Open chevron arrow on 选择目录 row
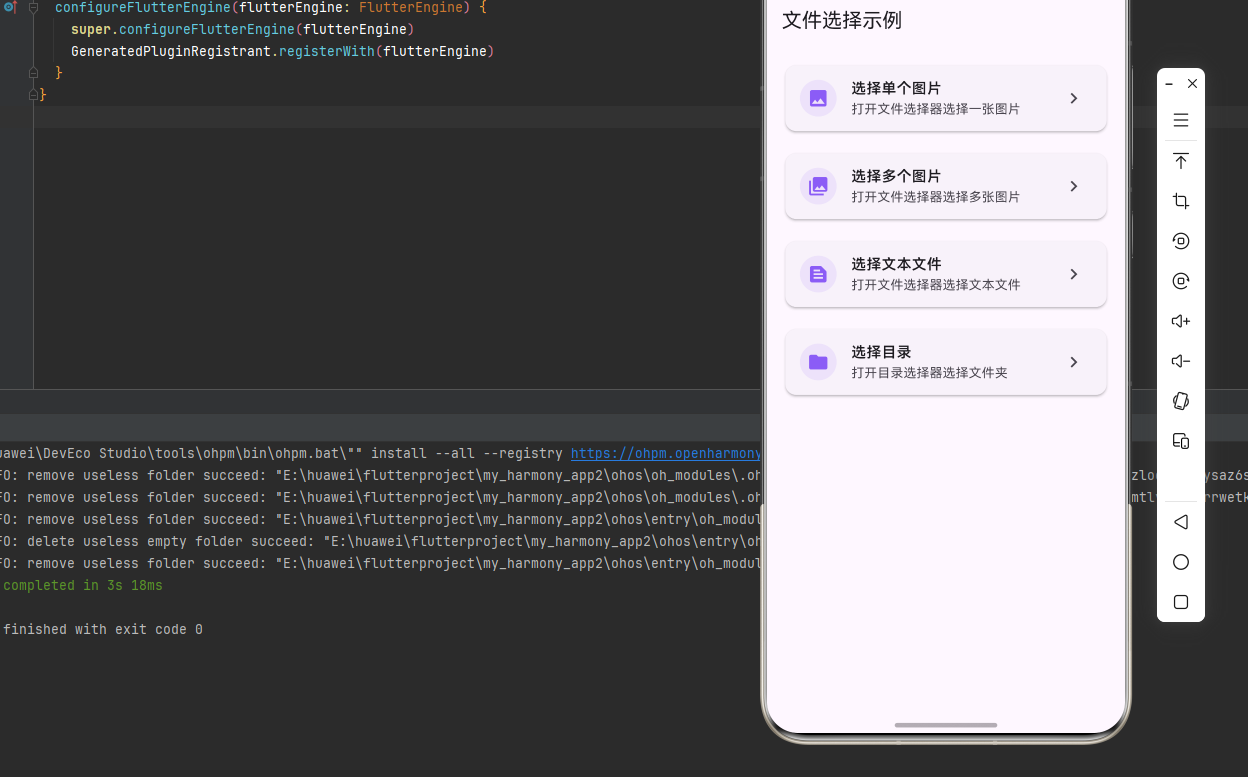1248x777 pixels. coord(1074,362)
